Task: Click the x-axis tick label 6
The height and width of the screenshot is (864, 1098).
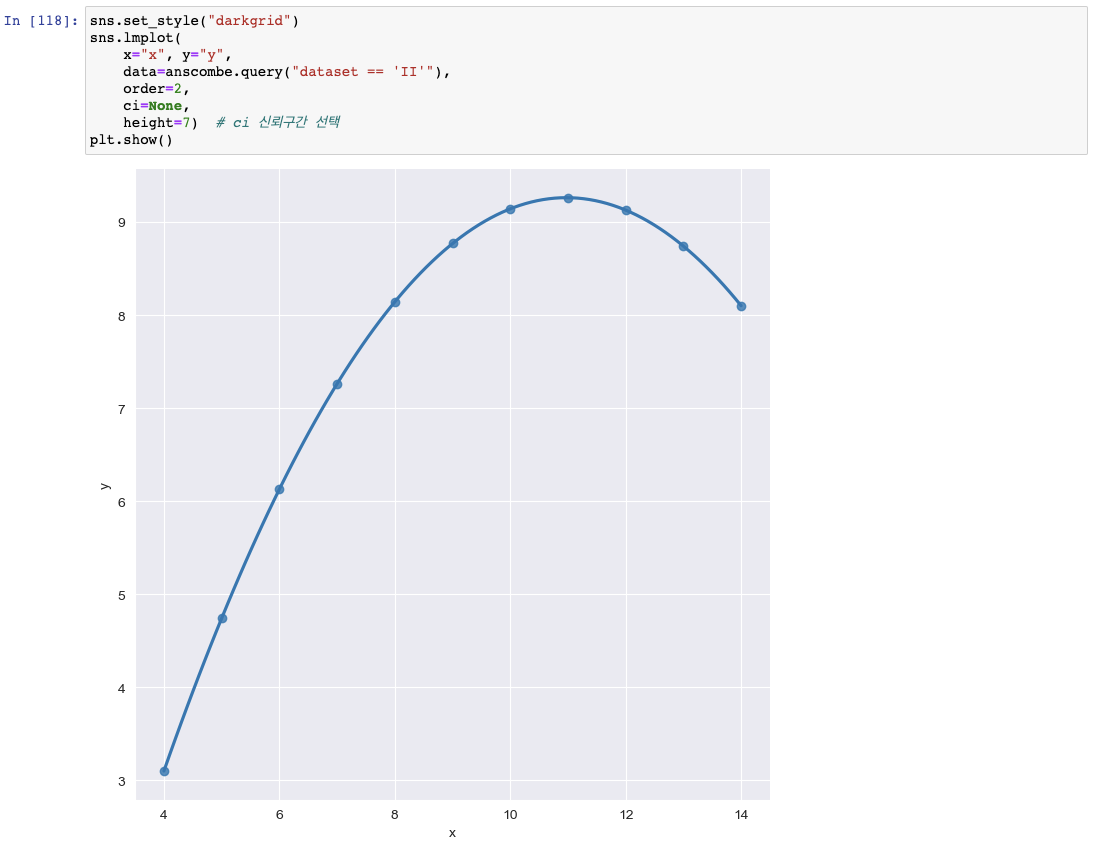Action: point(279,814)
